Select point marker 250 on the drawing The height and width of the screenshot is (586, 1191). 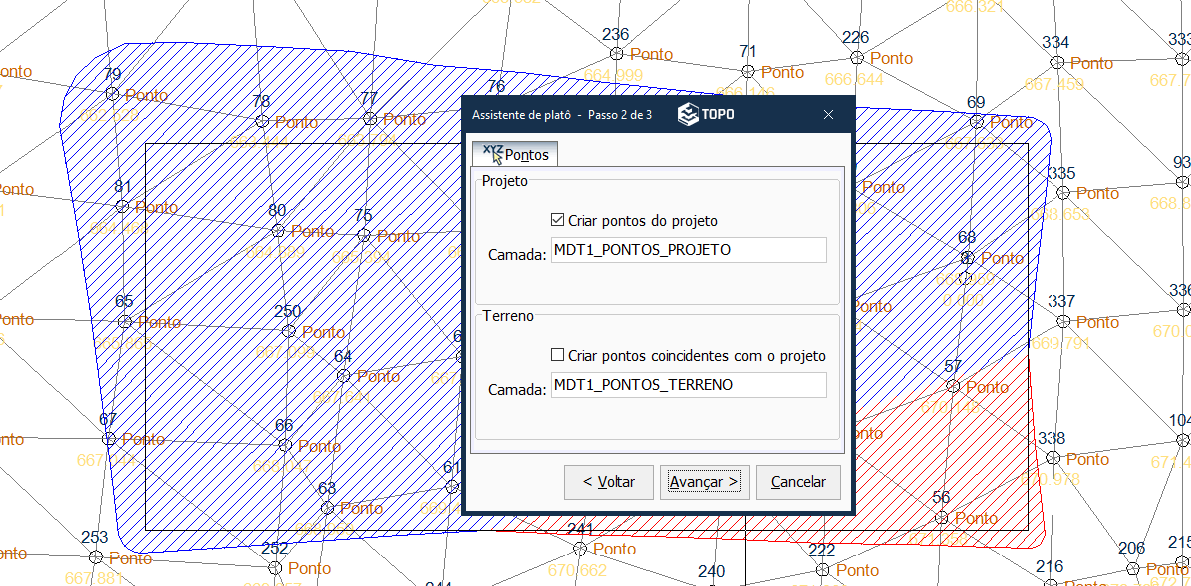tap(289, 331)
